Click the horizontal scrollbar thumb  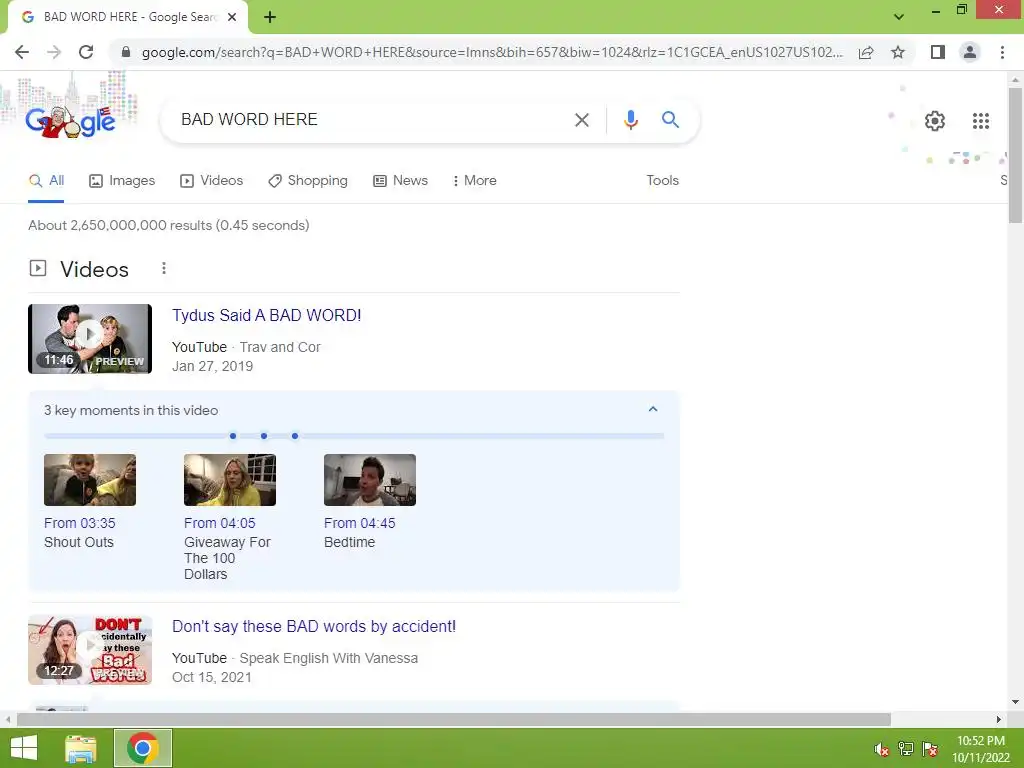tap(454, 720)
